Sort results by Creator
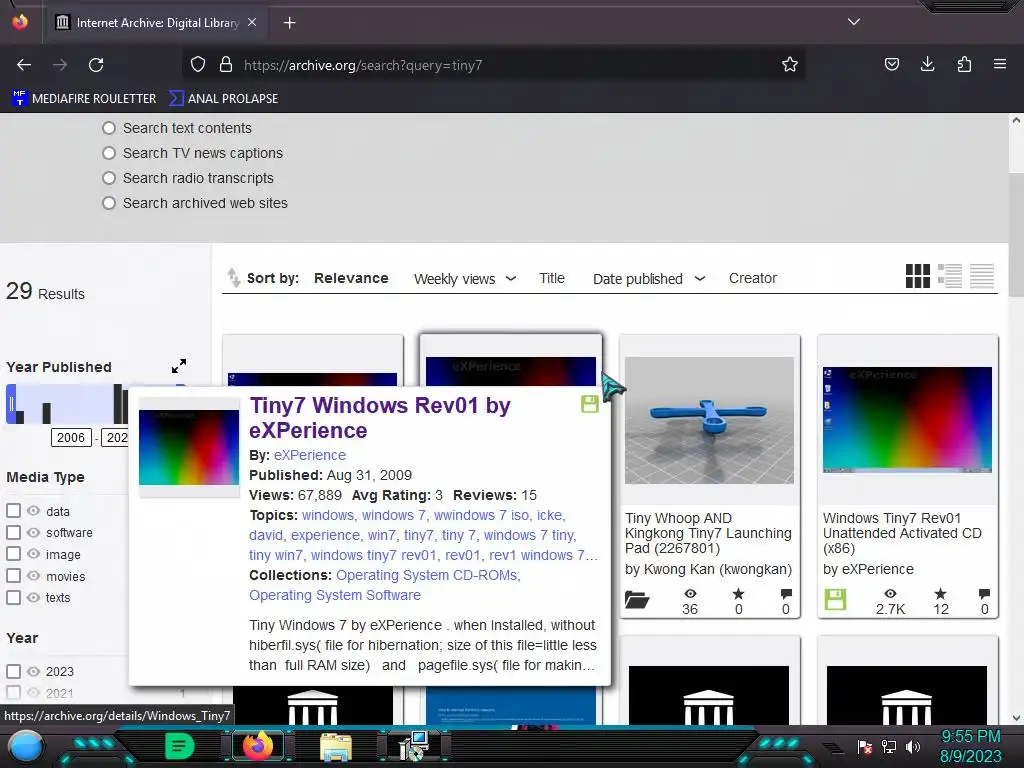 pos(753,278)
